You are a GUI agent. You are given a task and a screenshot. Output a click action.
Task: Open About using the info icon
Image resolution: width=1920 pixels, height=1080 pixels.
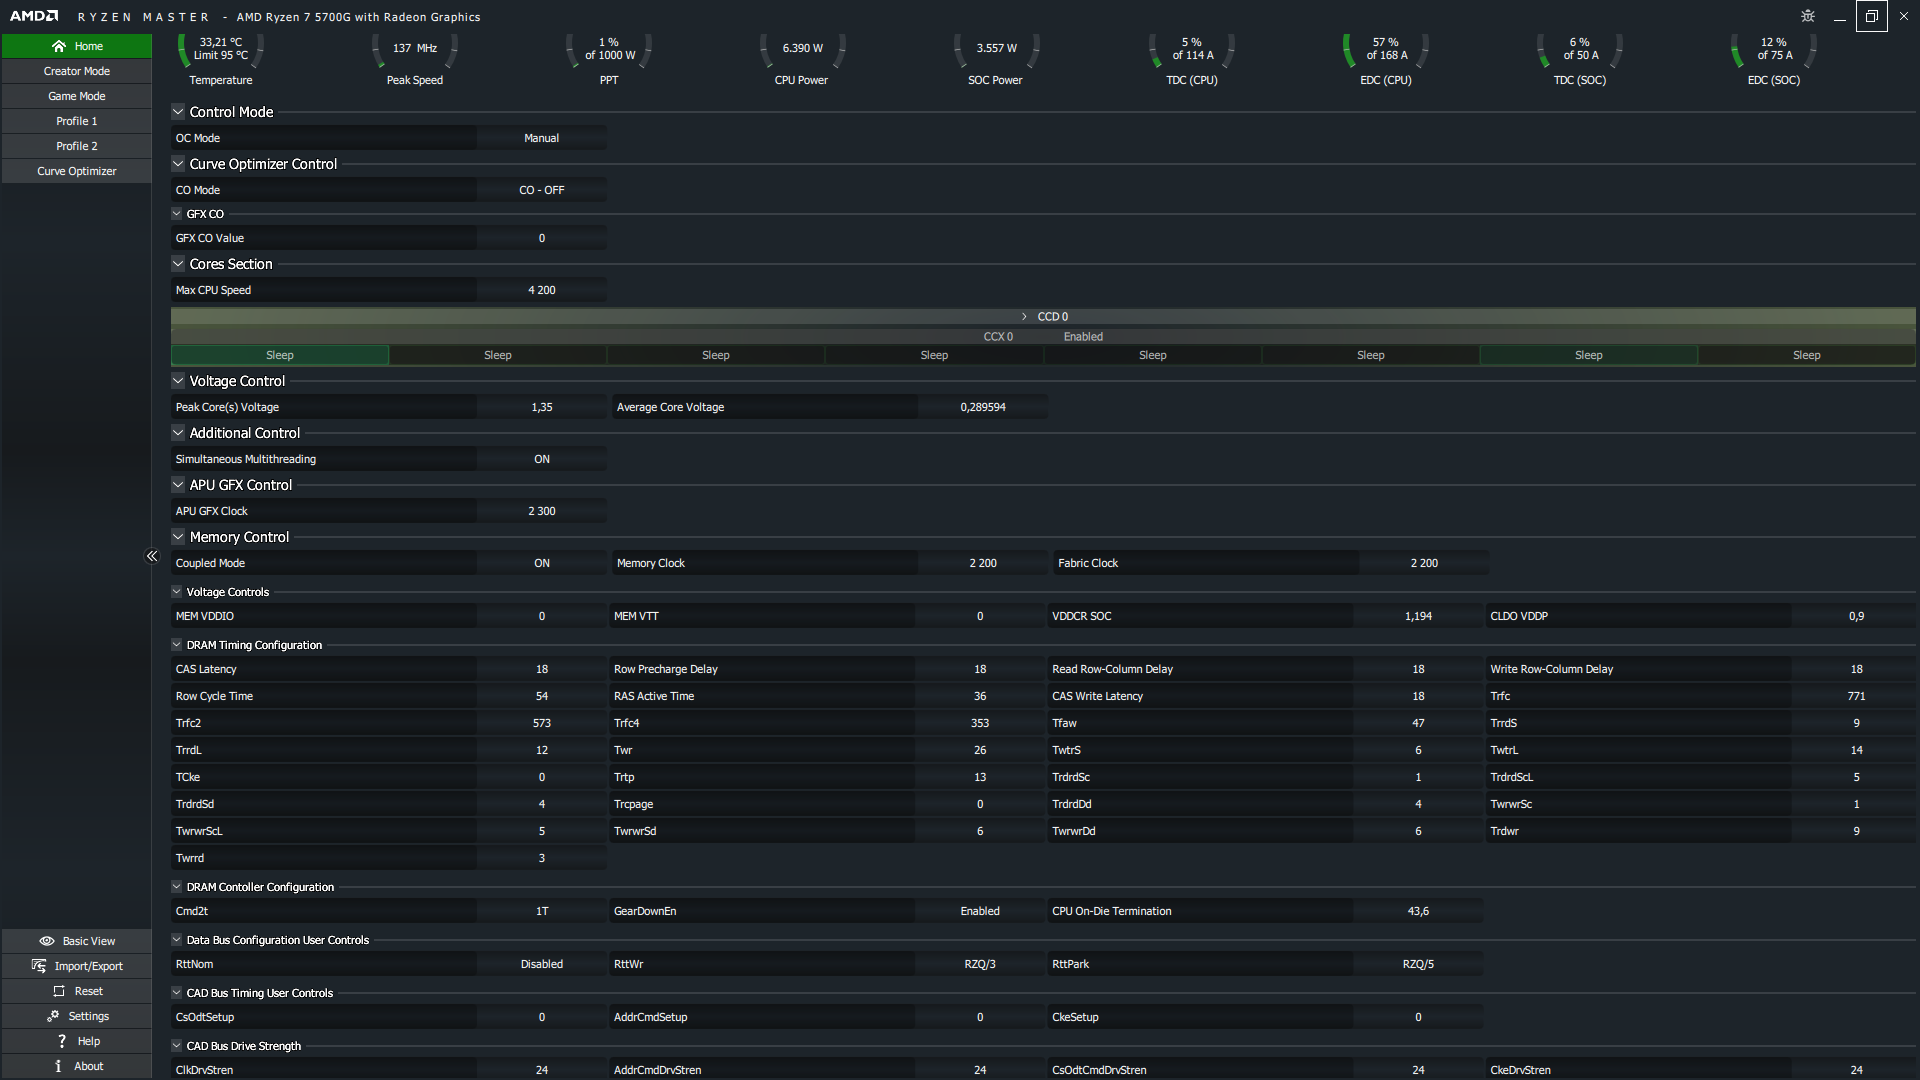(59, 1066)
